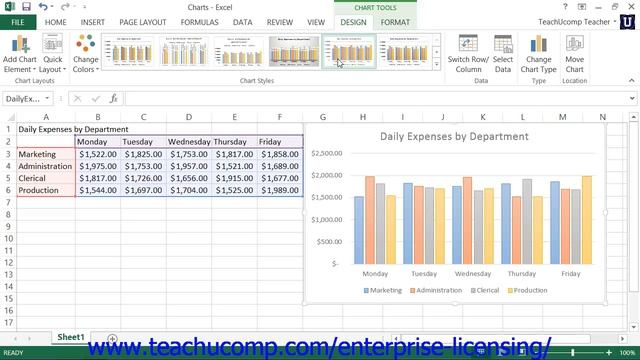This screenshot has width=640, height=360.
Task: Open Ribbon Display Options icon
Action: click(x=582, y=7)
